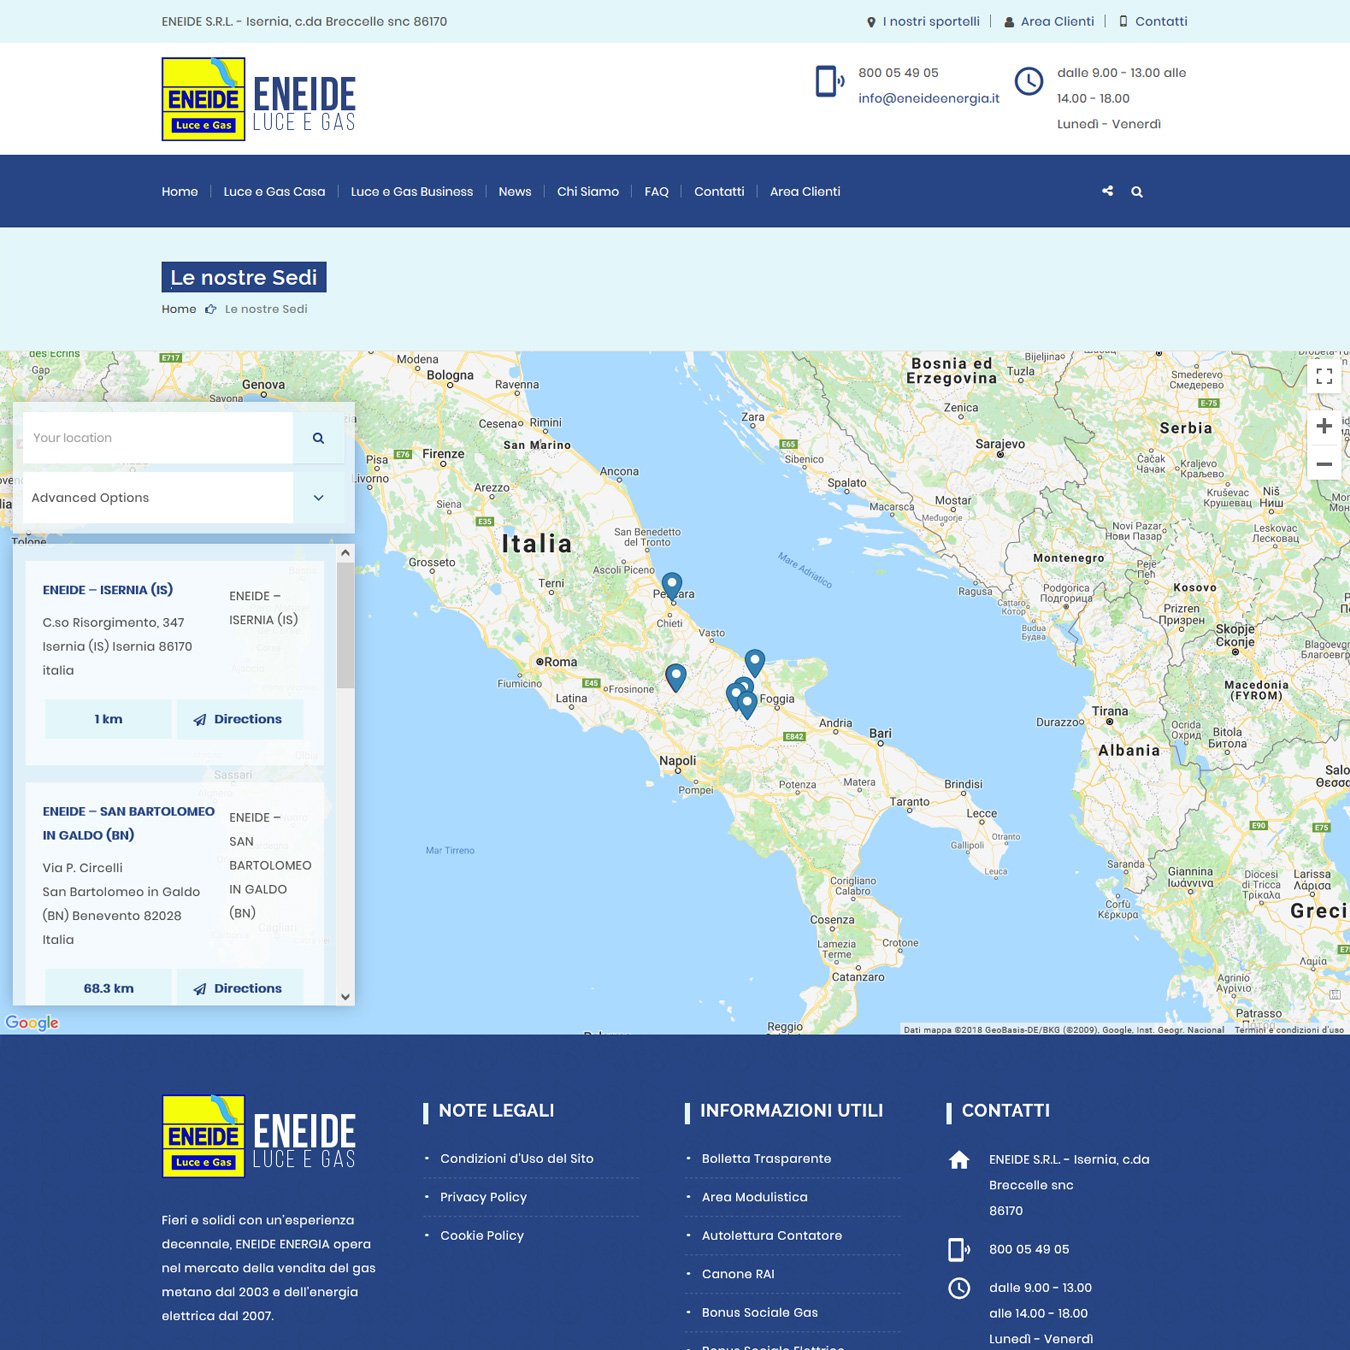Viewport: 1350px width, 1350px height.
Task: Click the store list scroll up arrow
Action: pos(345,553)
